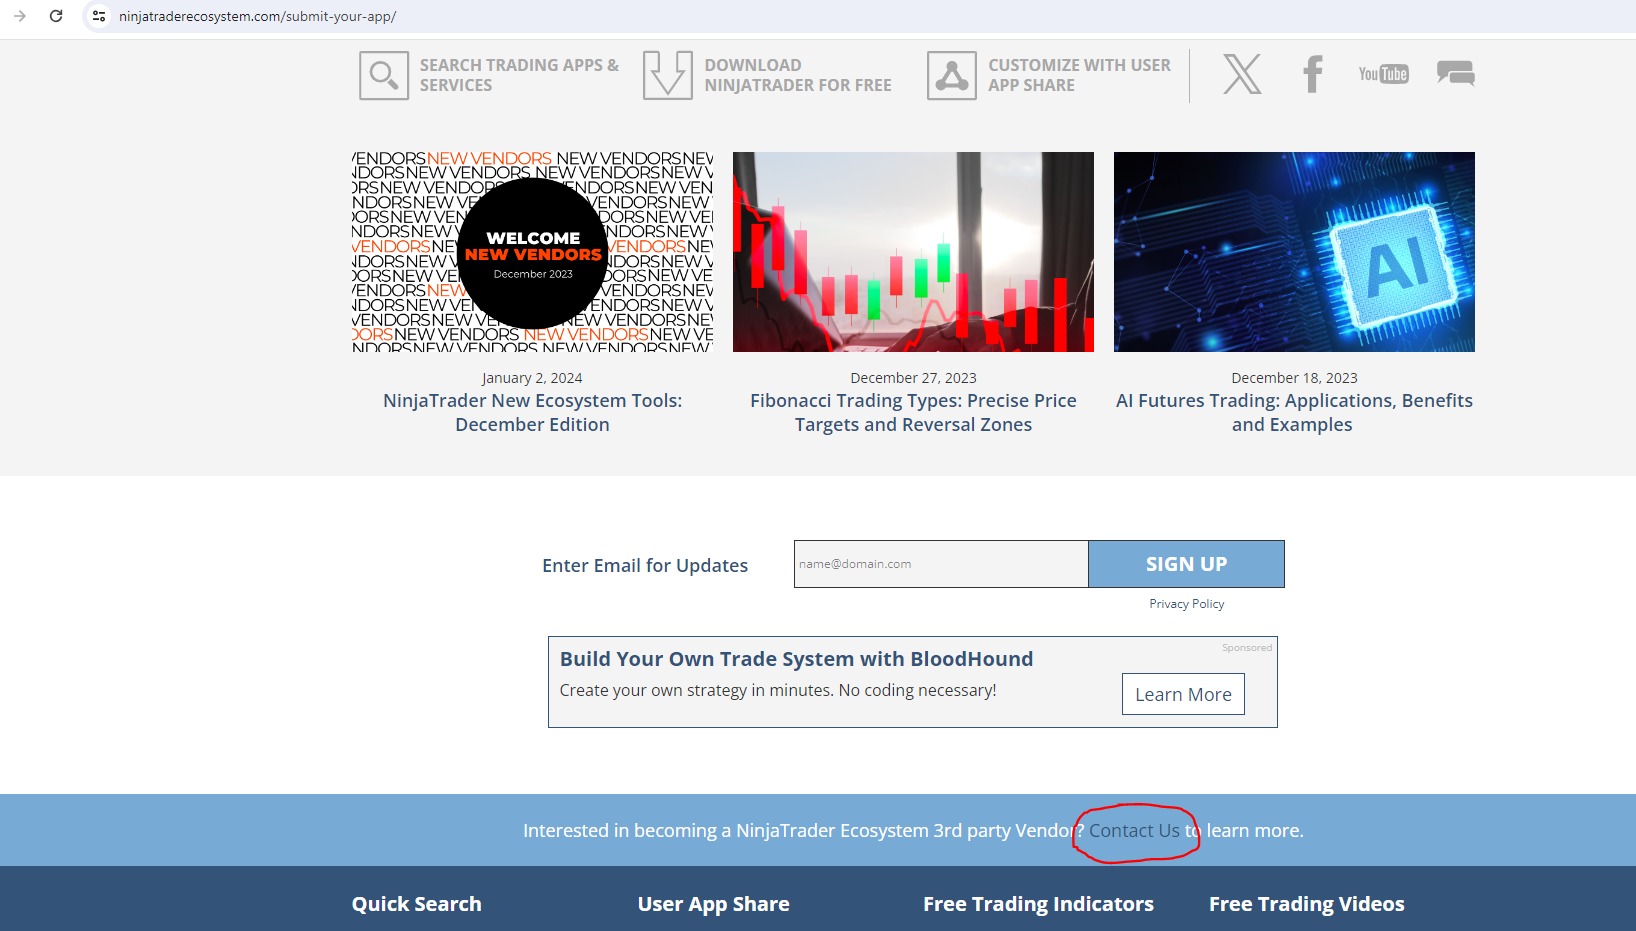1636x931 pixels.
Task: Open Customize with User App Share link
Action: pyautogui.click(x=1080, y=75)
